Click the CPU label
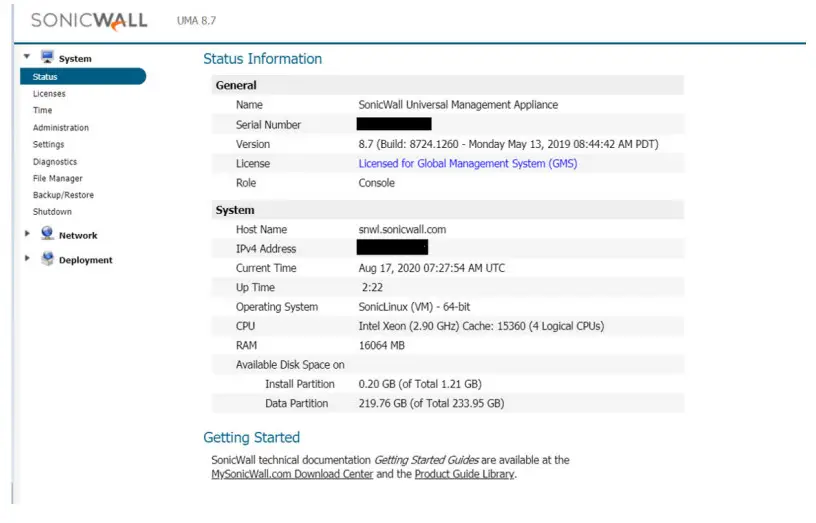This screenshot has width=816, height=523. click(x=245, y=326)
